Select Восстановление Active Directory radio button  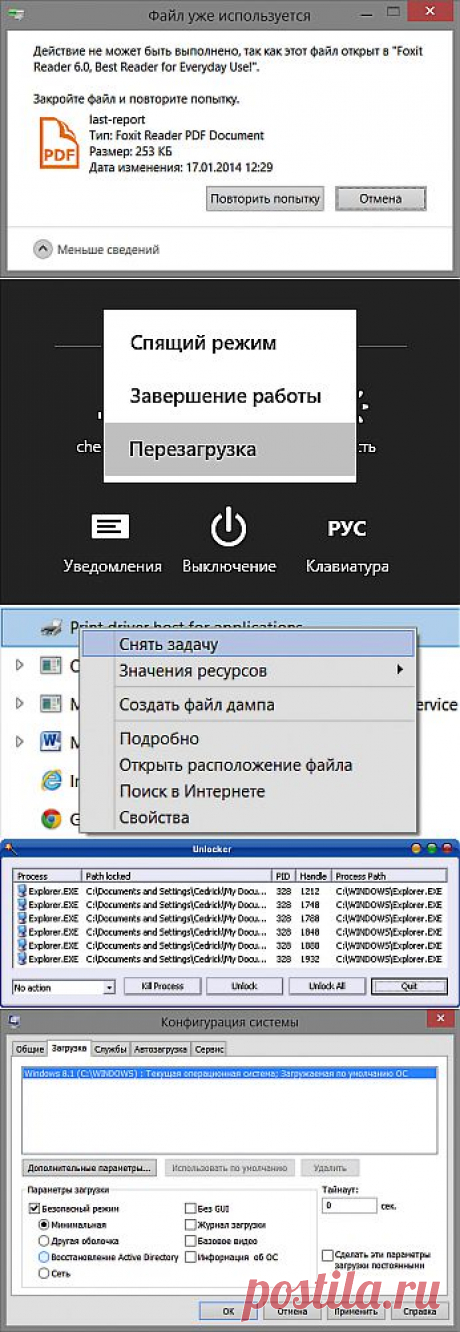pos(43,1256)
